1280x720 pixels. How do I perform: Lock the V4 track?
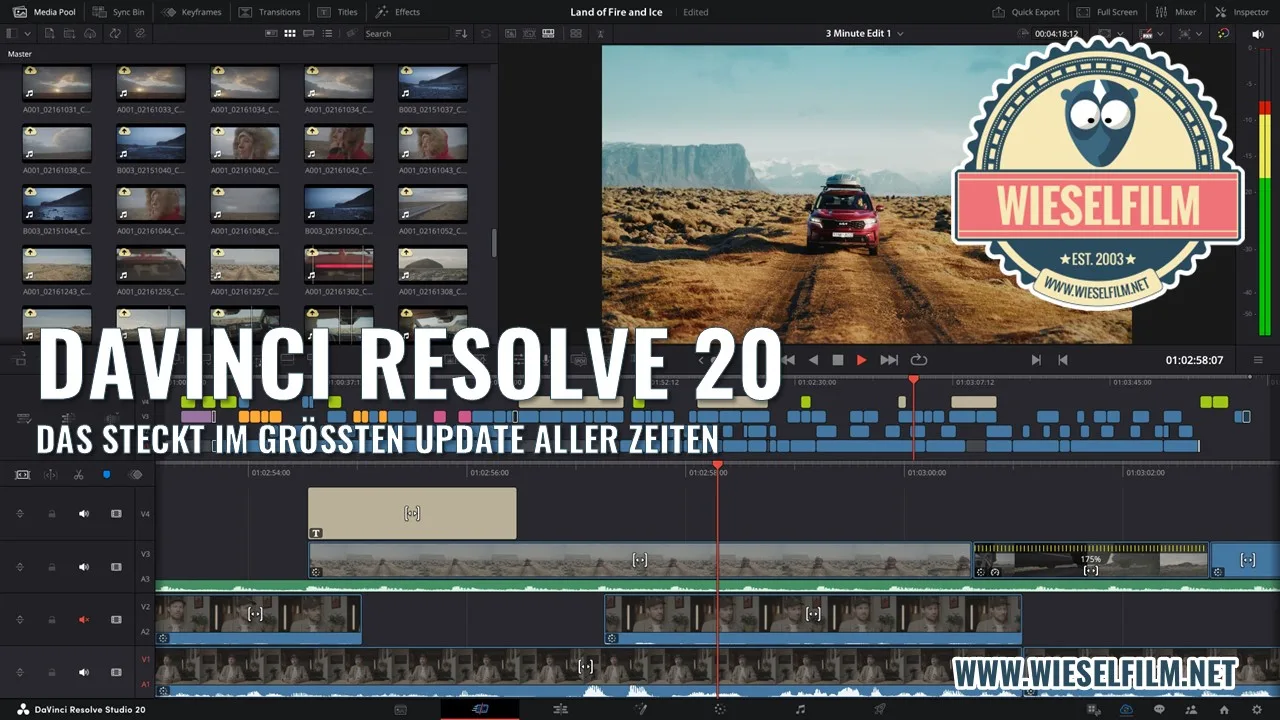tap(52, 514)
